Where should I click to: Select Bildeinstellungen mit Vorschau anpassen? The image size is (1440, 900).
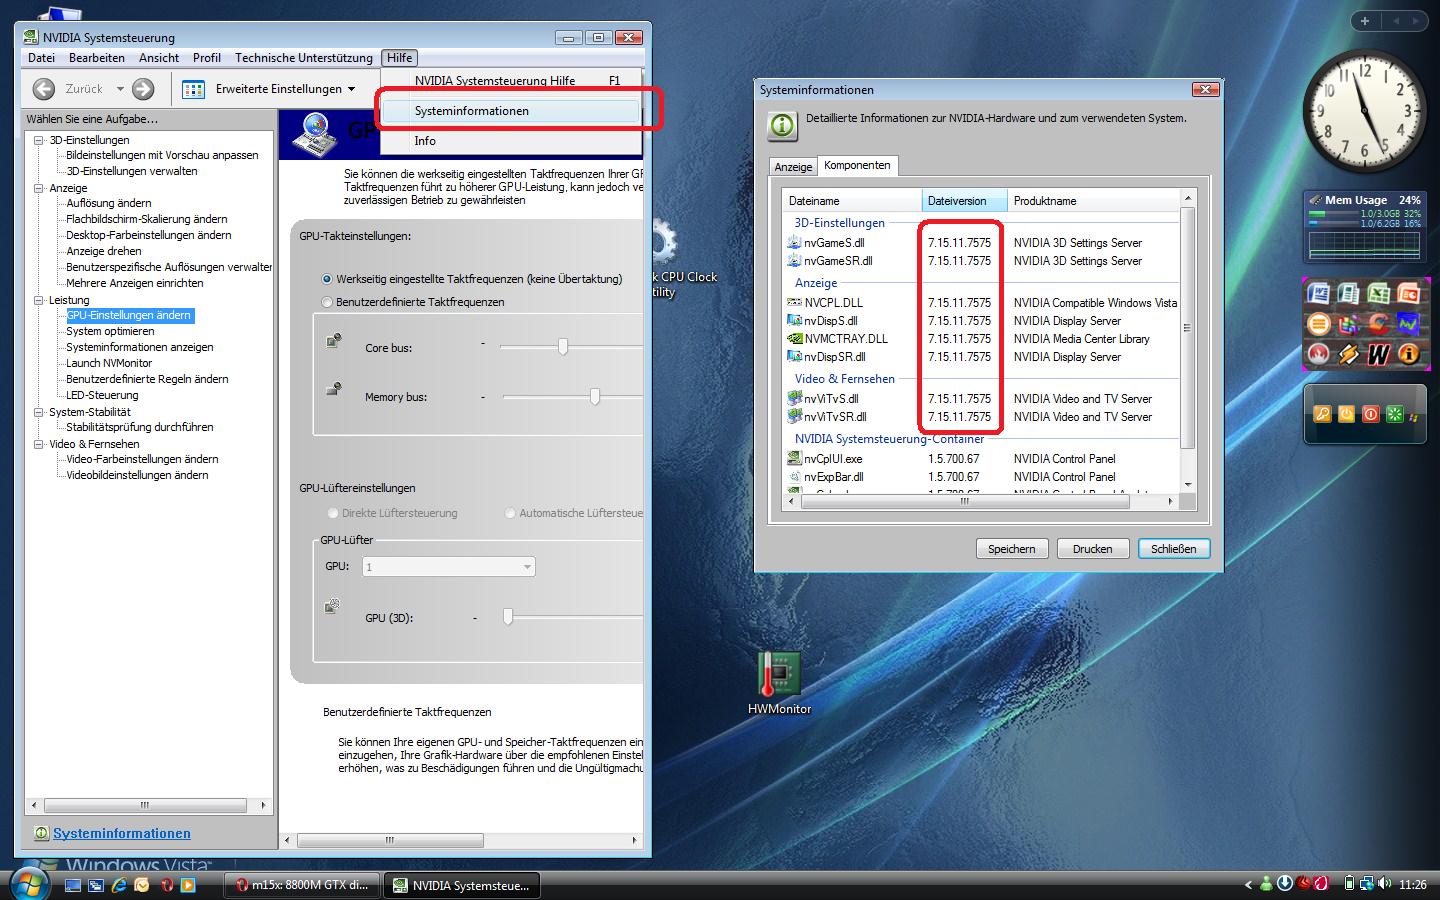click(x=162, y=155)
